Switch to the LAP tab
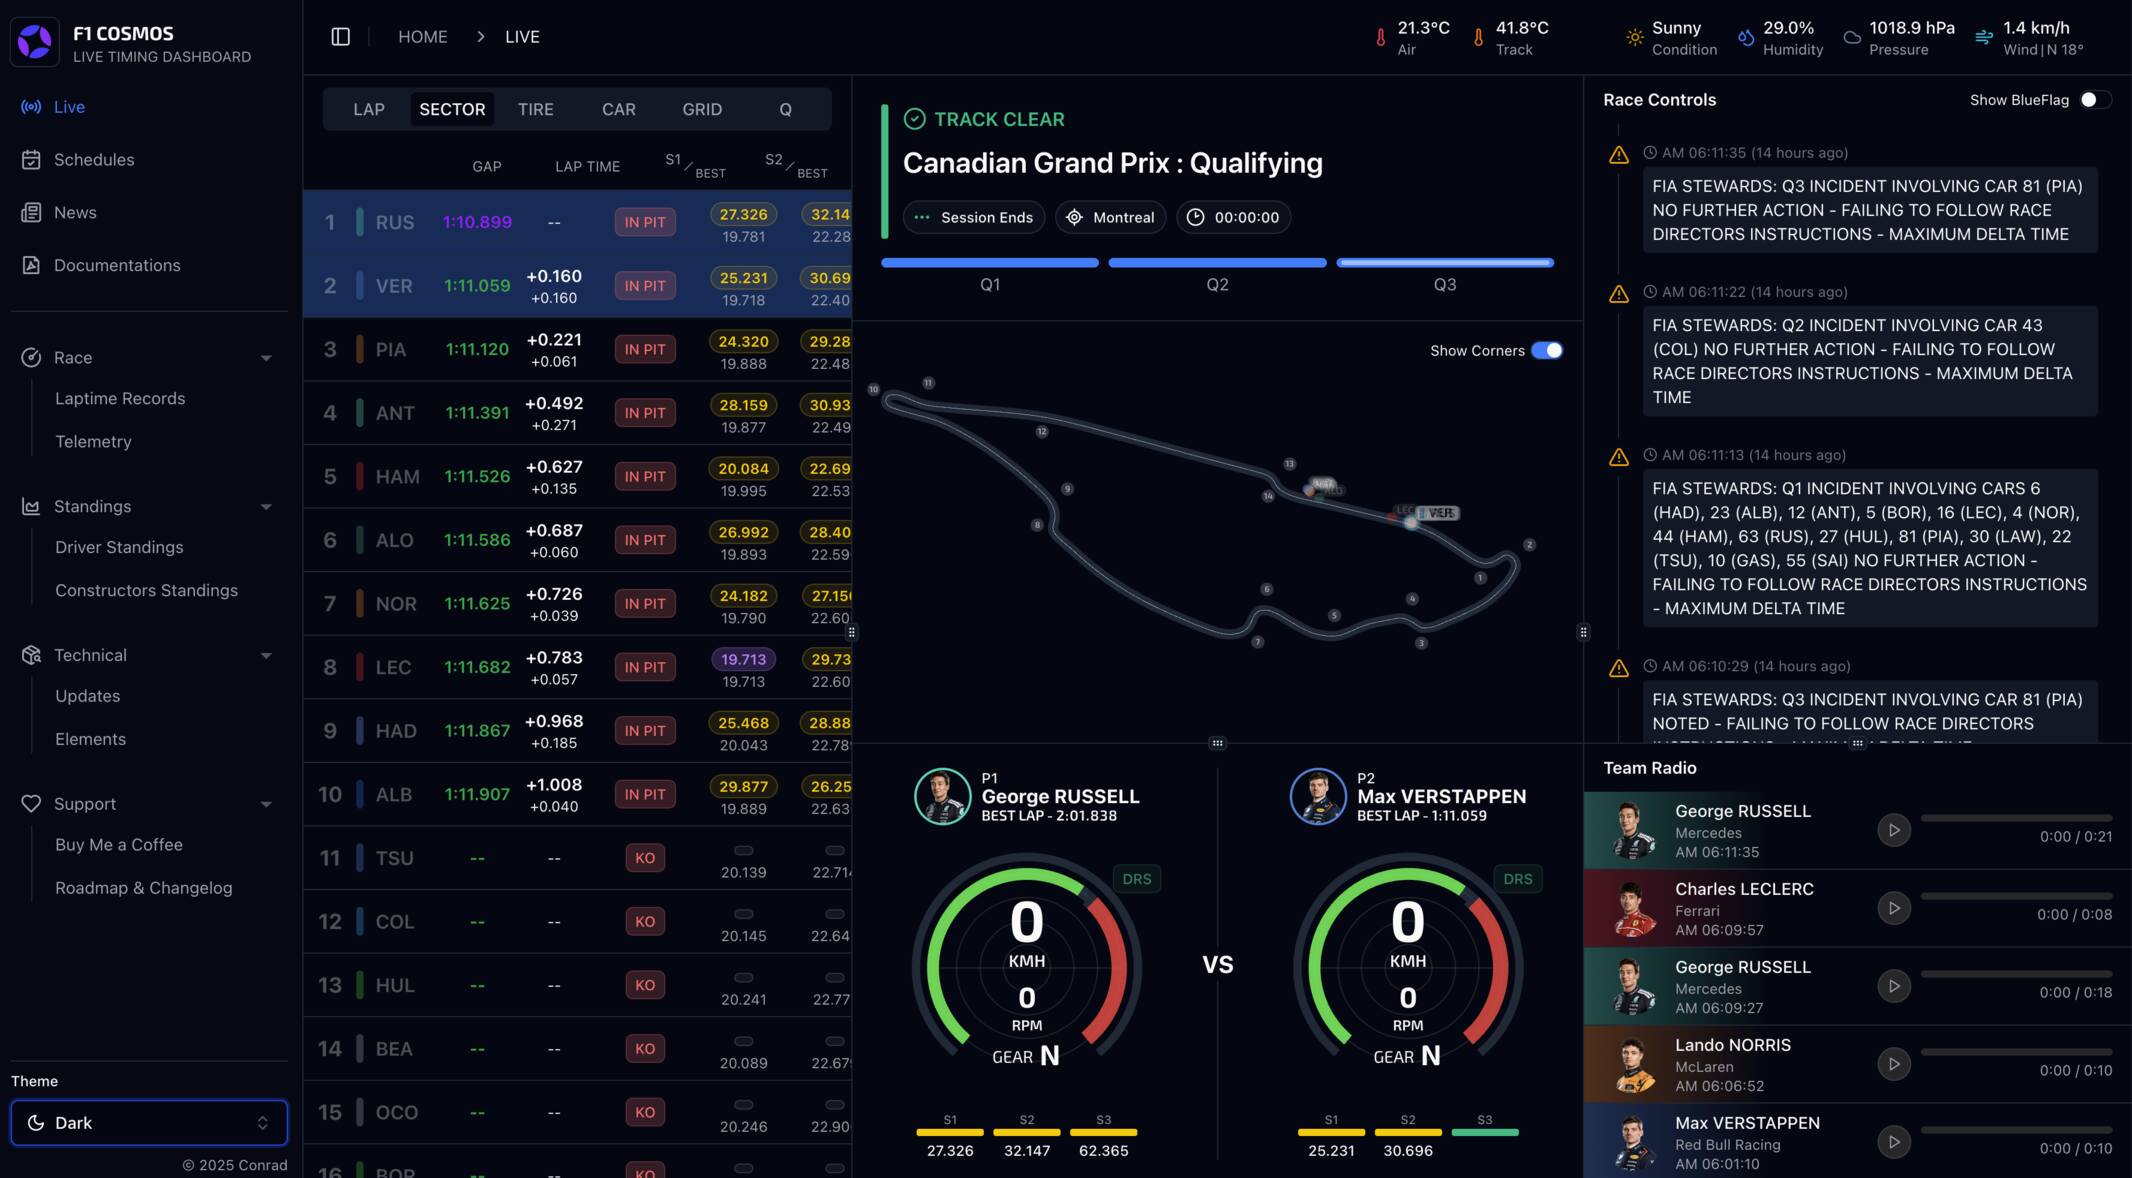Viewport: 2132px width, 1178px height. coord(369,109)
